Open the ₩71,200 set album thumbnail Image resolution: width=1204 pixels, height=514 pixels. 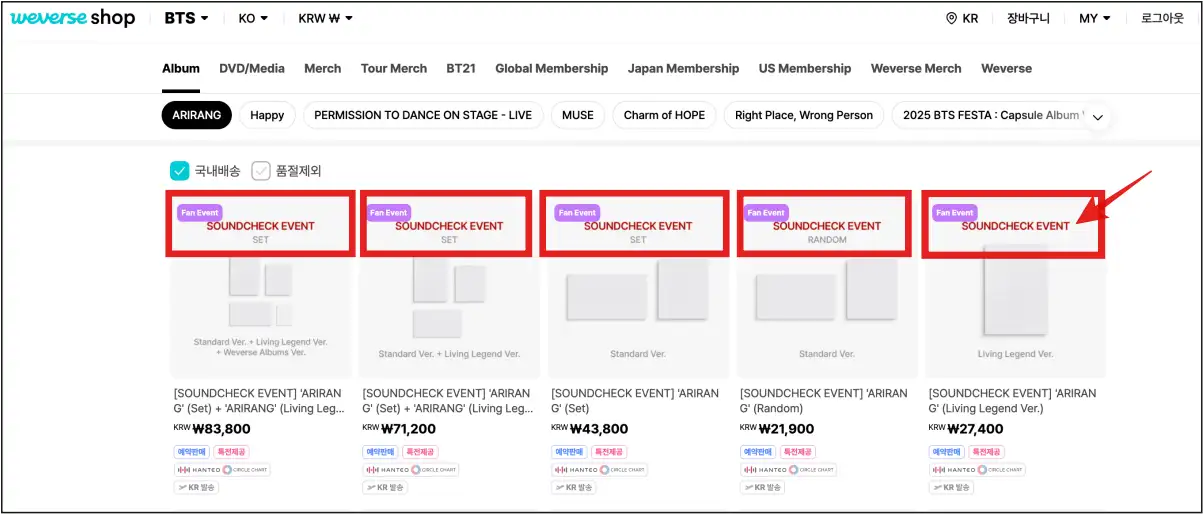449,285
